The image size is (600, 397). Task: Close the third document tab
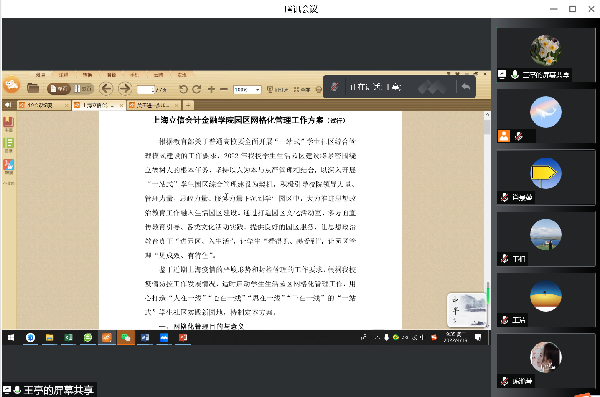[x=176, y=105]
